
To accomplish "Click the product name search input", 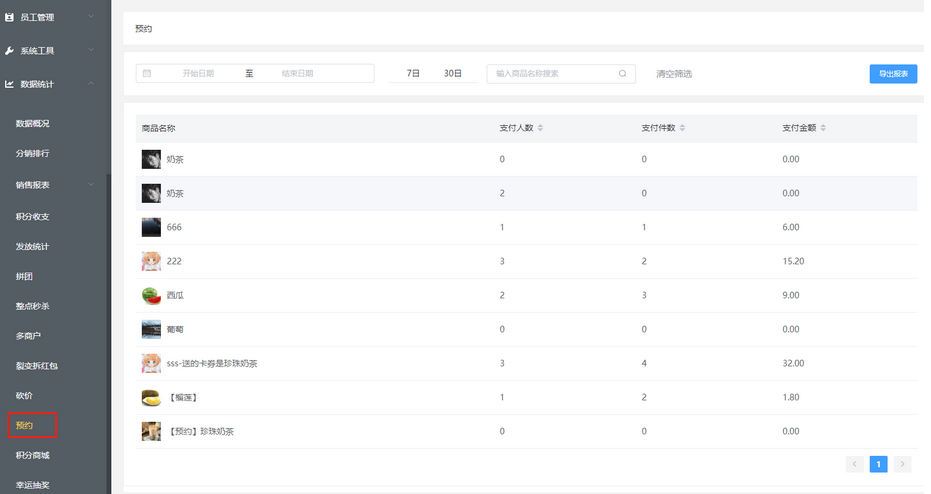I will pos(553,74).
